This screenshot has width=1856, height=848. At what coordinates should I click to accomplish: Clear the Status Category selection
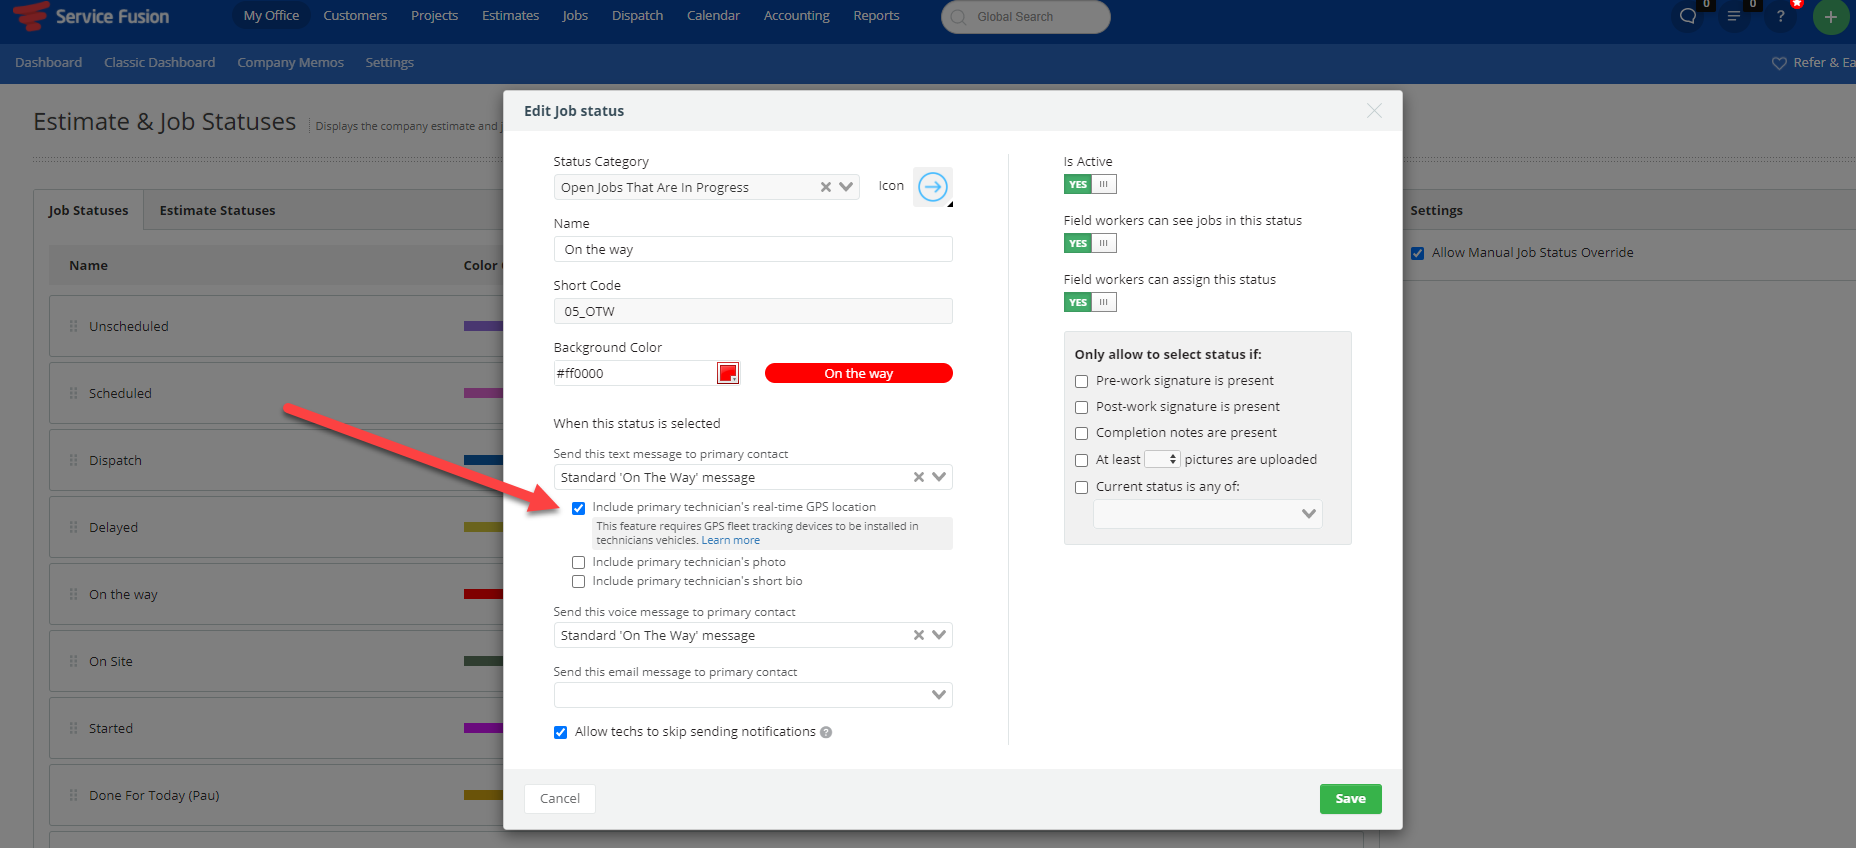pyautogui.click(x=826, y=187)
